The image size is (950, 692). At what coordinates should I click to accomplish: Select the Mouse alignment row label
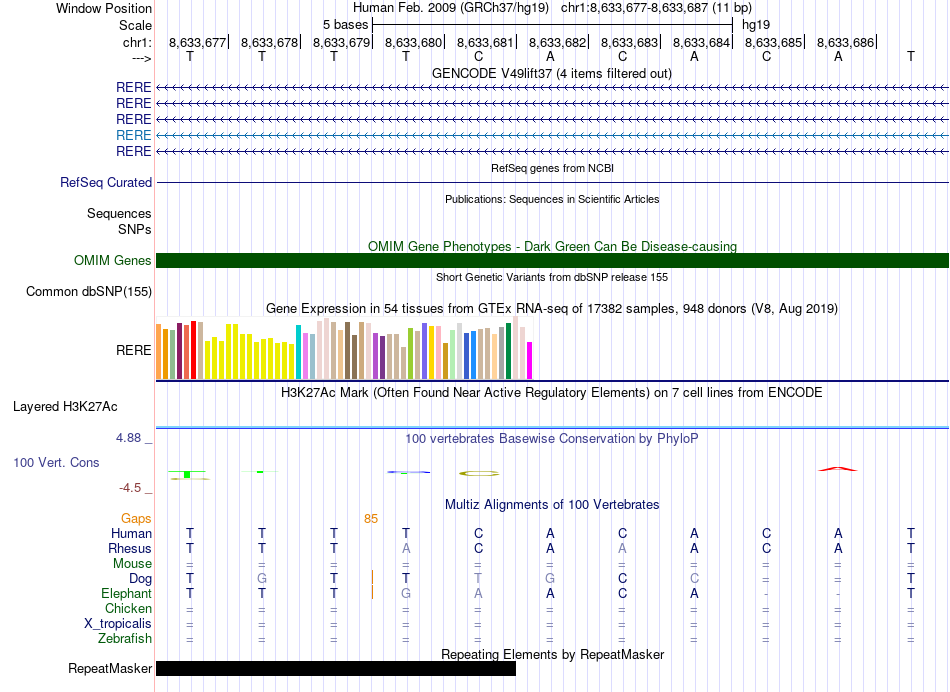click(x=132, y=564)
